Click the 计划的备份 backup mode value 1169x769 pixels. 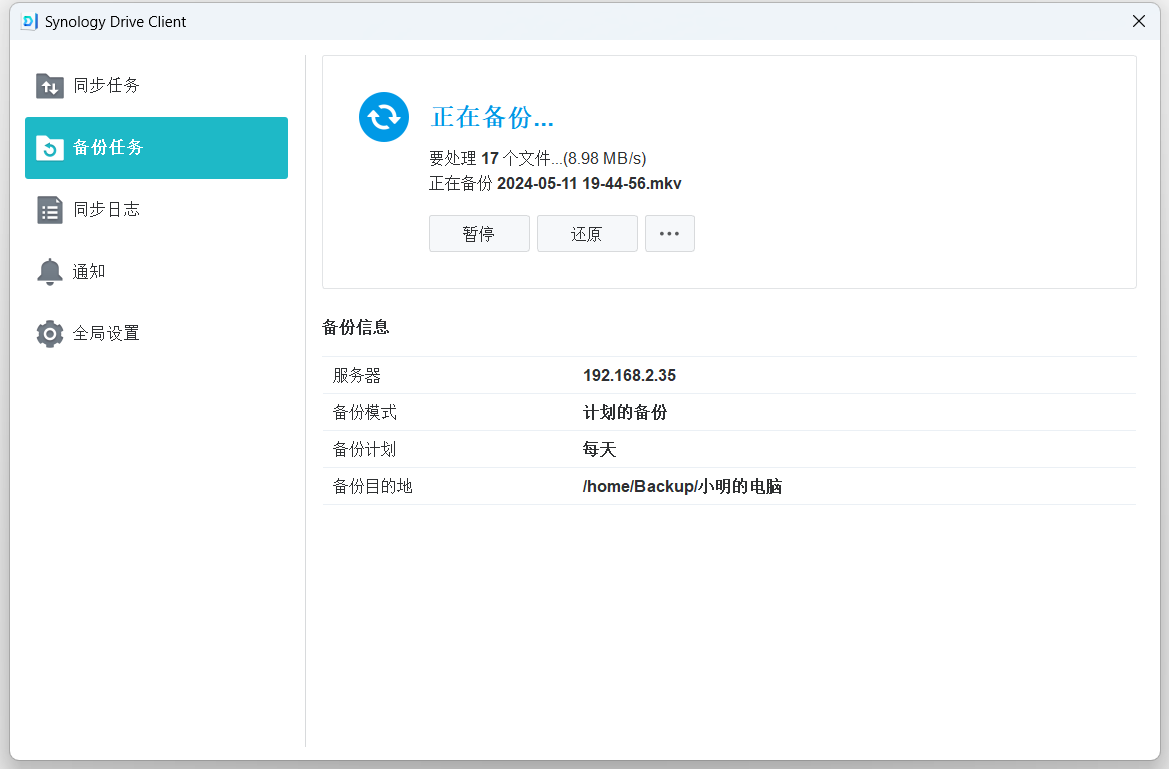click(625, 413)
